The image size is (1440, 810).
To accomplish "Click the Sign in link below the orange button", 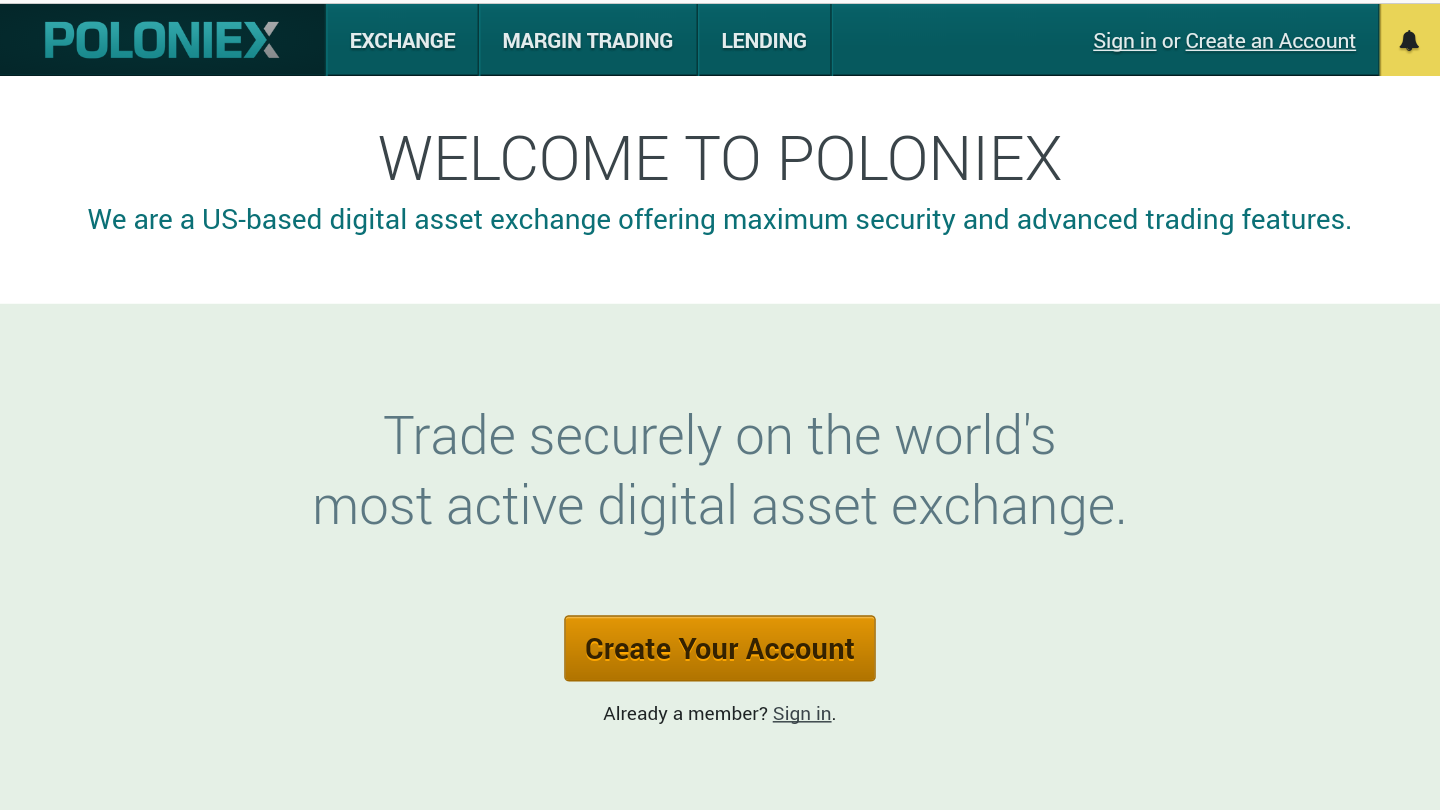I will point(802,714).
